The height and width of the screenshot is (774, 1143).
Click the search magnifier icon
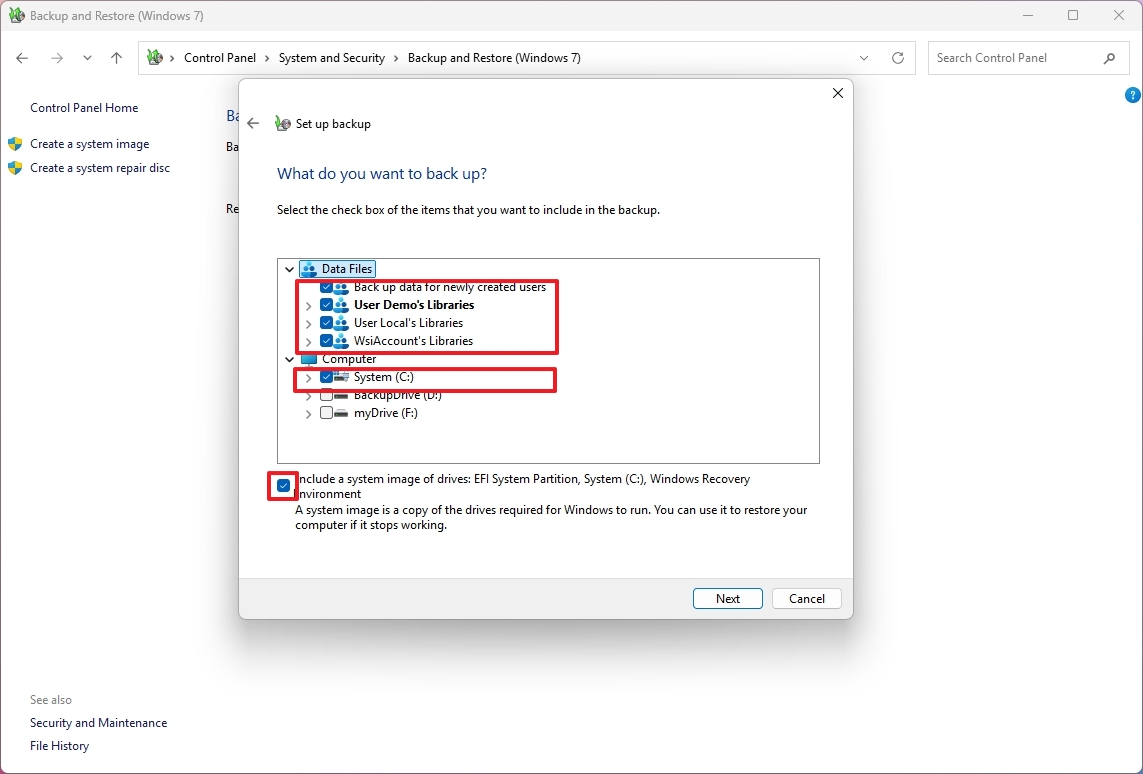click(x=1109, y=58)
